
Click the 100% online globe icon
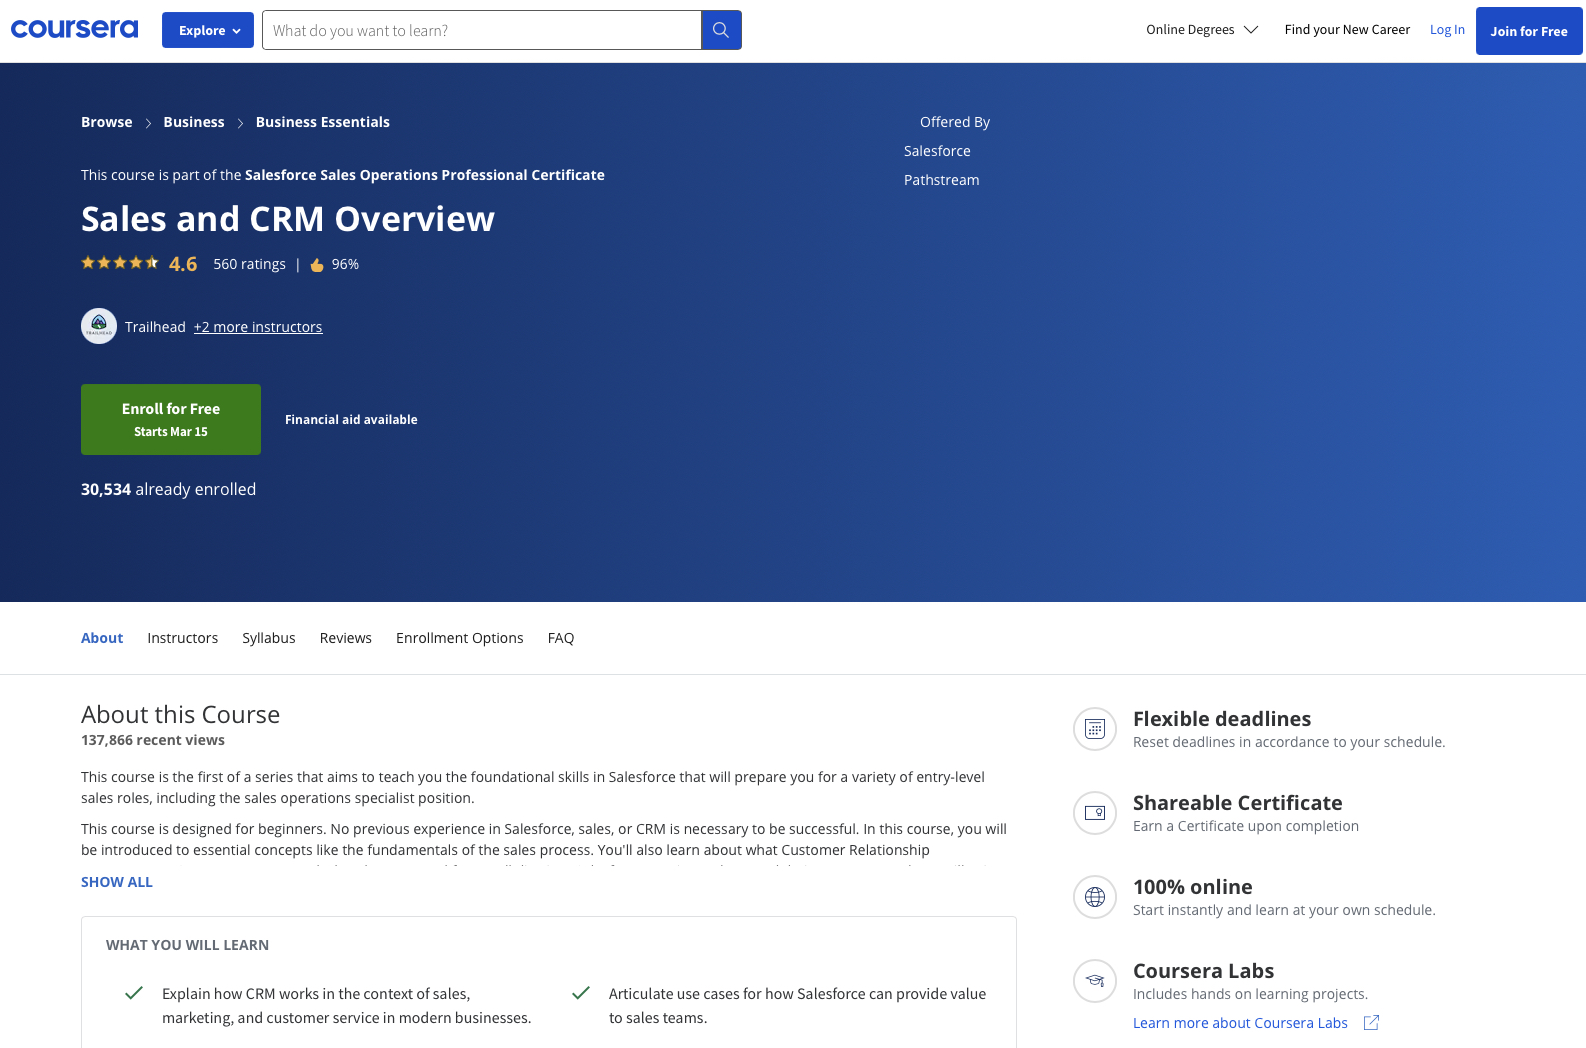[x=1095, y=897]
